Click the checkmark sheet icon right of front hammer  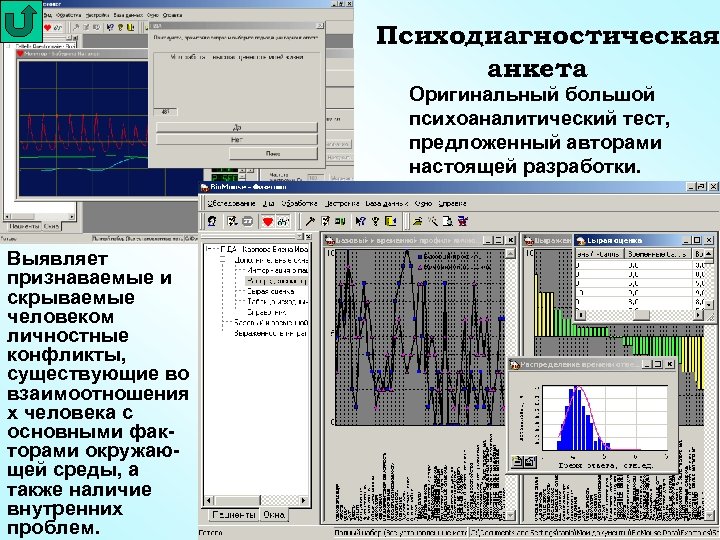(x=326, y=222)
